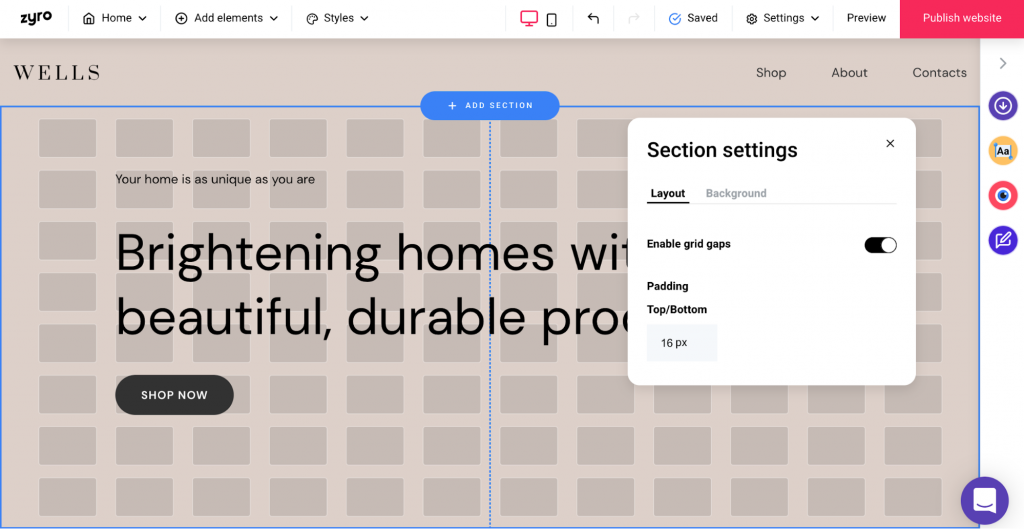Close the Section settings panel
Image resolution: width=1024 pixels, height=529 pixels.
tap(890, 143)
